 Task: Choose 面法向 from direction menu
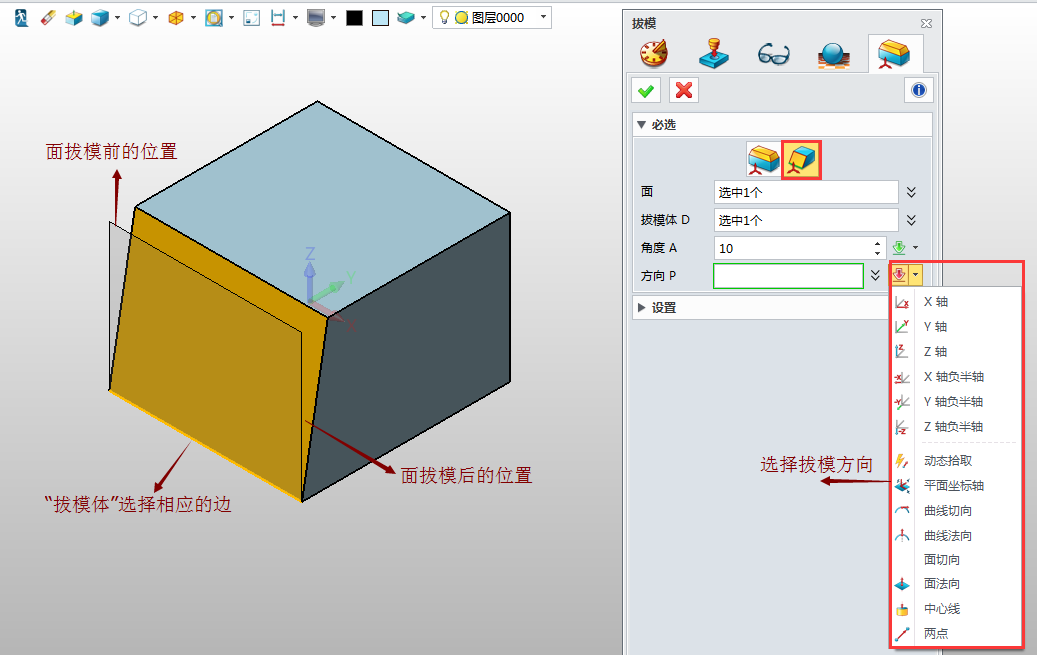point(941,584)
